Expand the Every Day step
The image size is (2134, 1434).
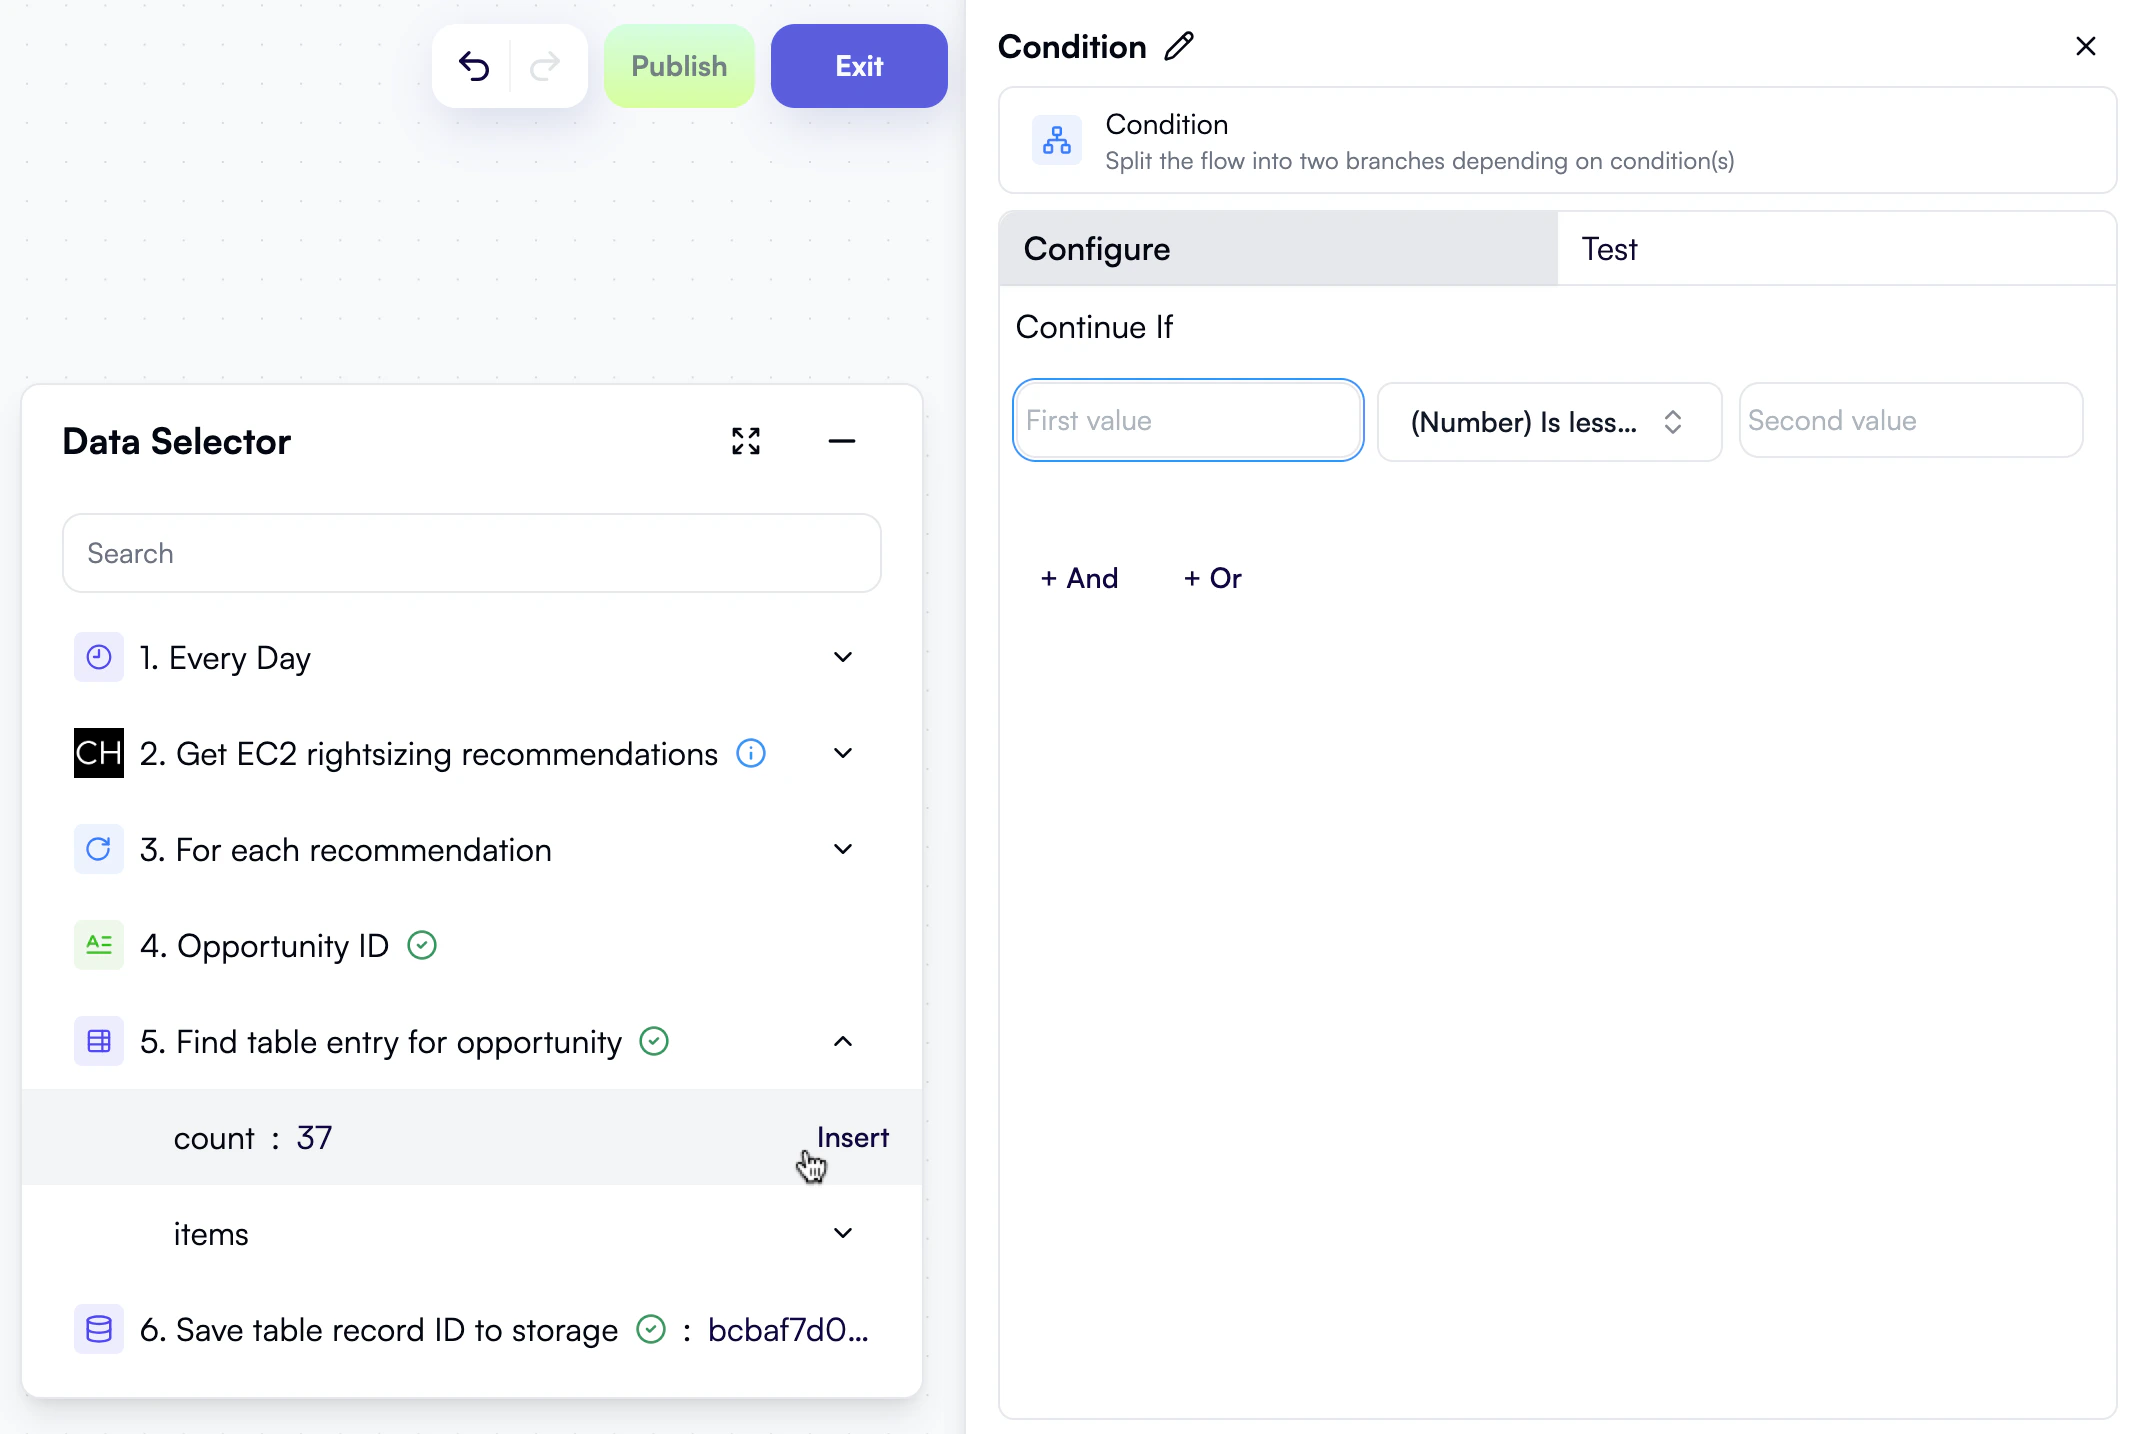pos(842,657)
